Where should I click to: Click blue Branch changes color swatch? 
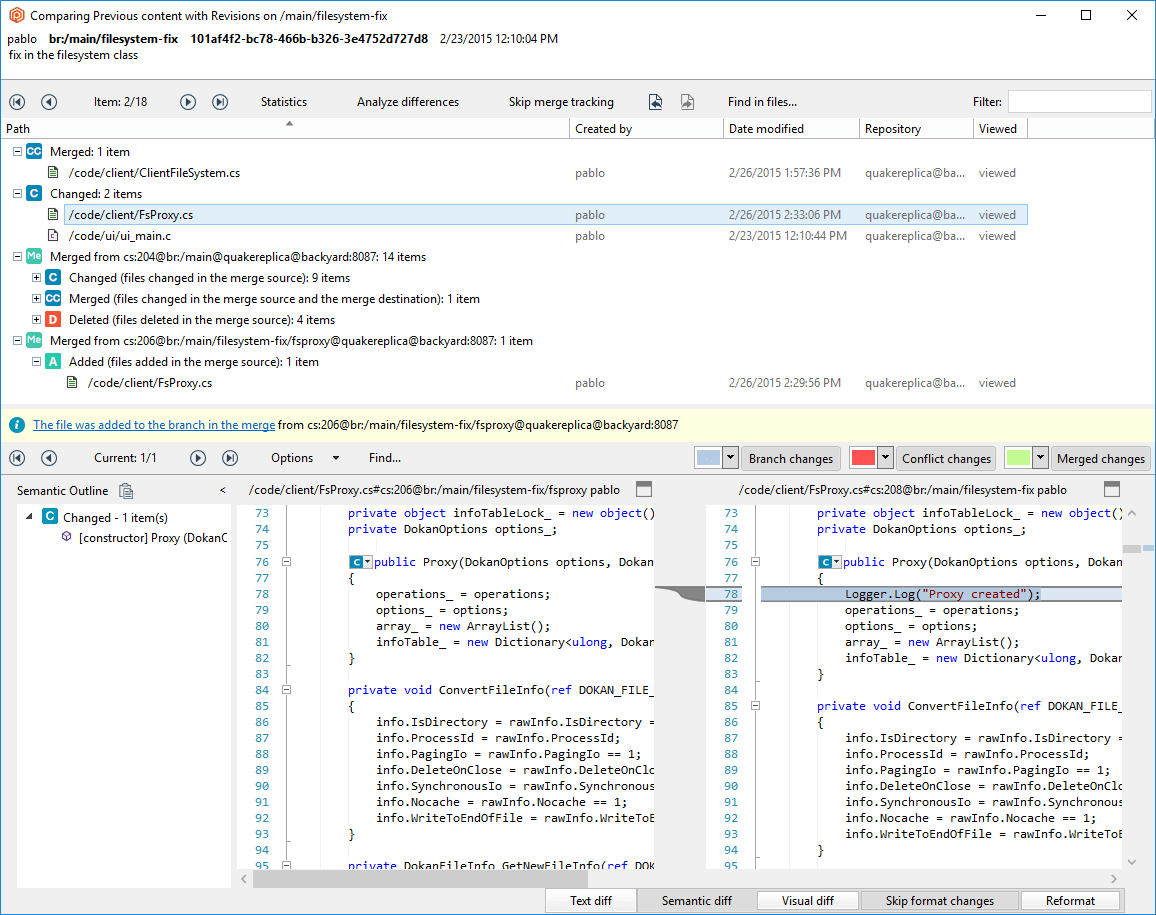pyautogui.click(x=708, y=458)
